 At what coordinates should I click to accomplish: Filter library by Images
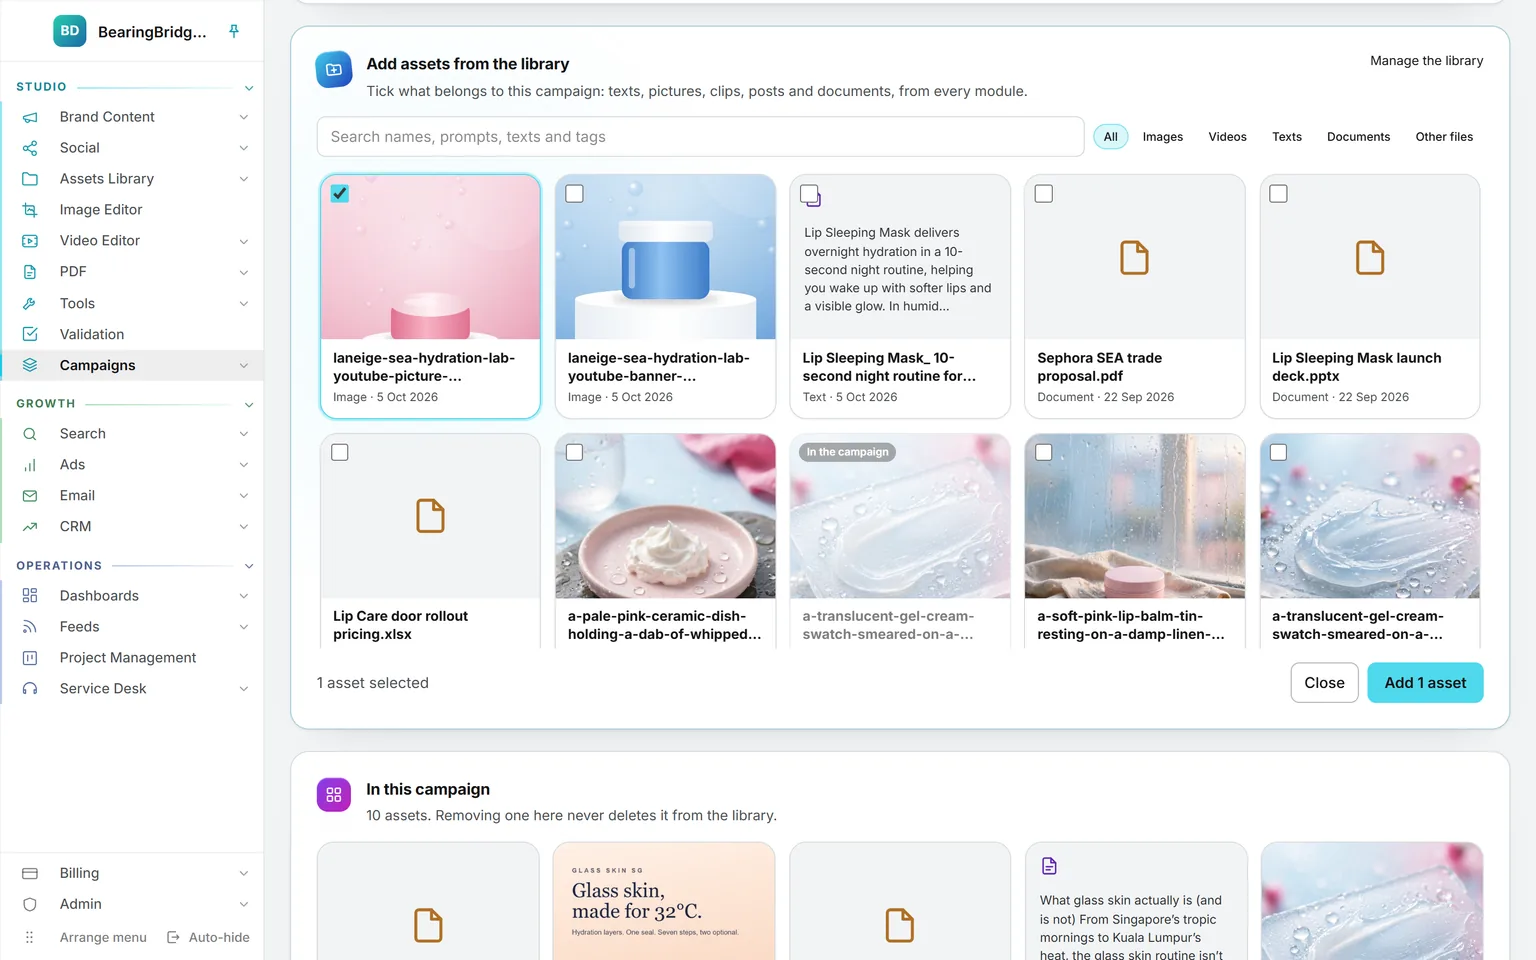[x=1163, y=137]
